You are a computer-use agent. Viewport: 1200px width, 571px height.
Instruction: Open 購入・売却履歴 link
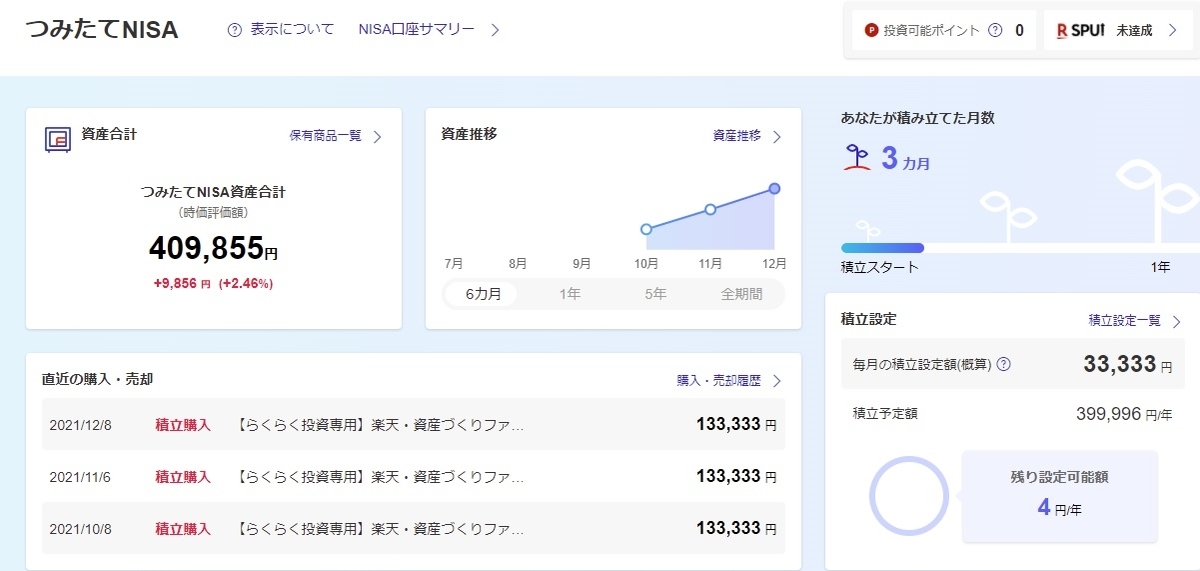click(x=719, y=381)
